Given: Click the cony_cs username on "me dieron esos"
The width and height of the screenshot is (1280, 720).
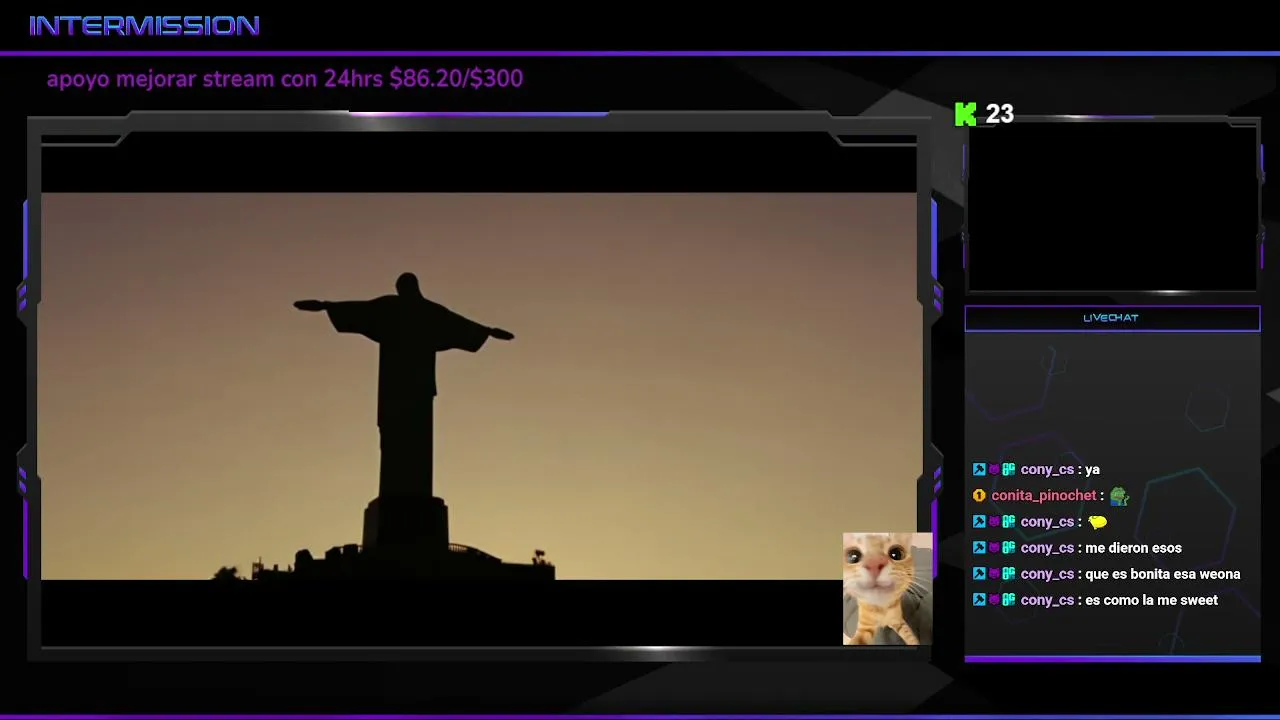Looking at the screenshot, I should click(x=1047, y=548).
